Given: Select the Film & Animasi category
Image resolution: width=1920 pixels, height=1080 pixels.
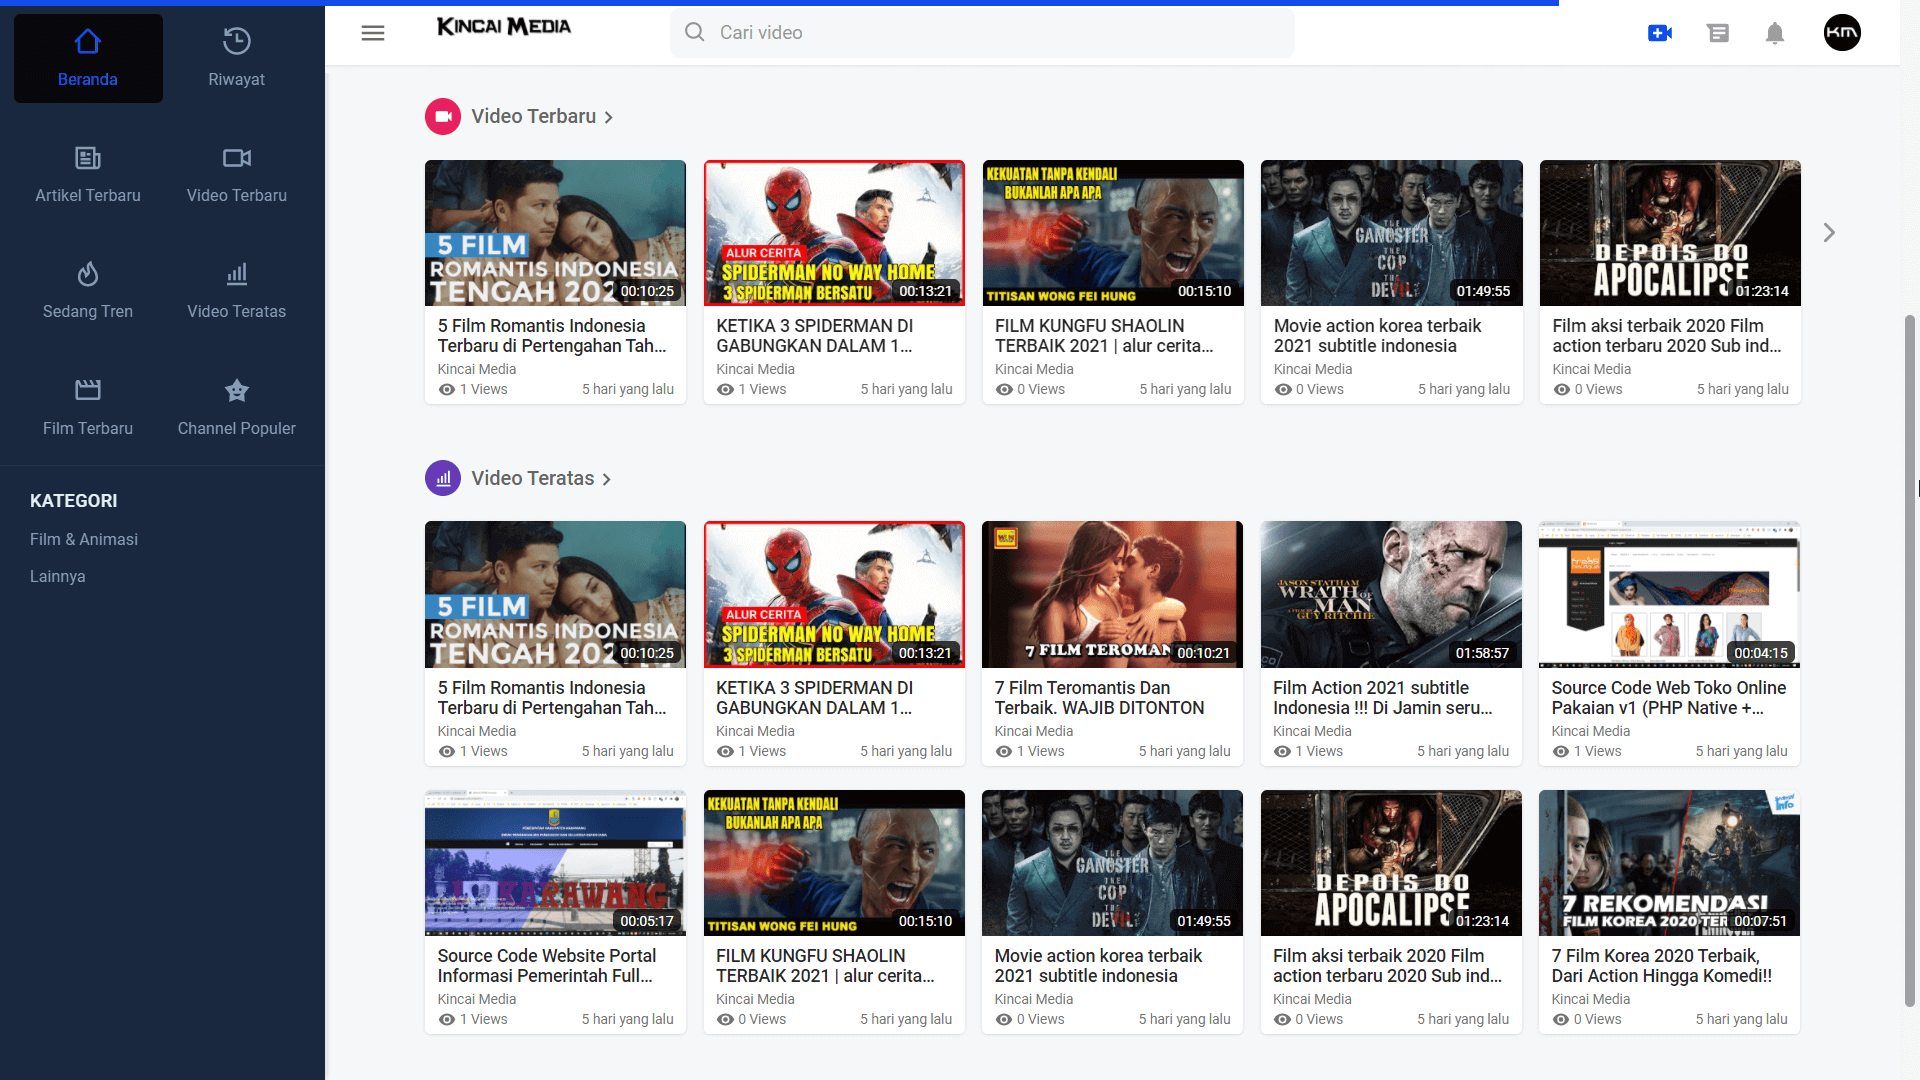Looking at the screenshot, I should (x=84, y=539).
